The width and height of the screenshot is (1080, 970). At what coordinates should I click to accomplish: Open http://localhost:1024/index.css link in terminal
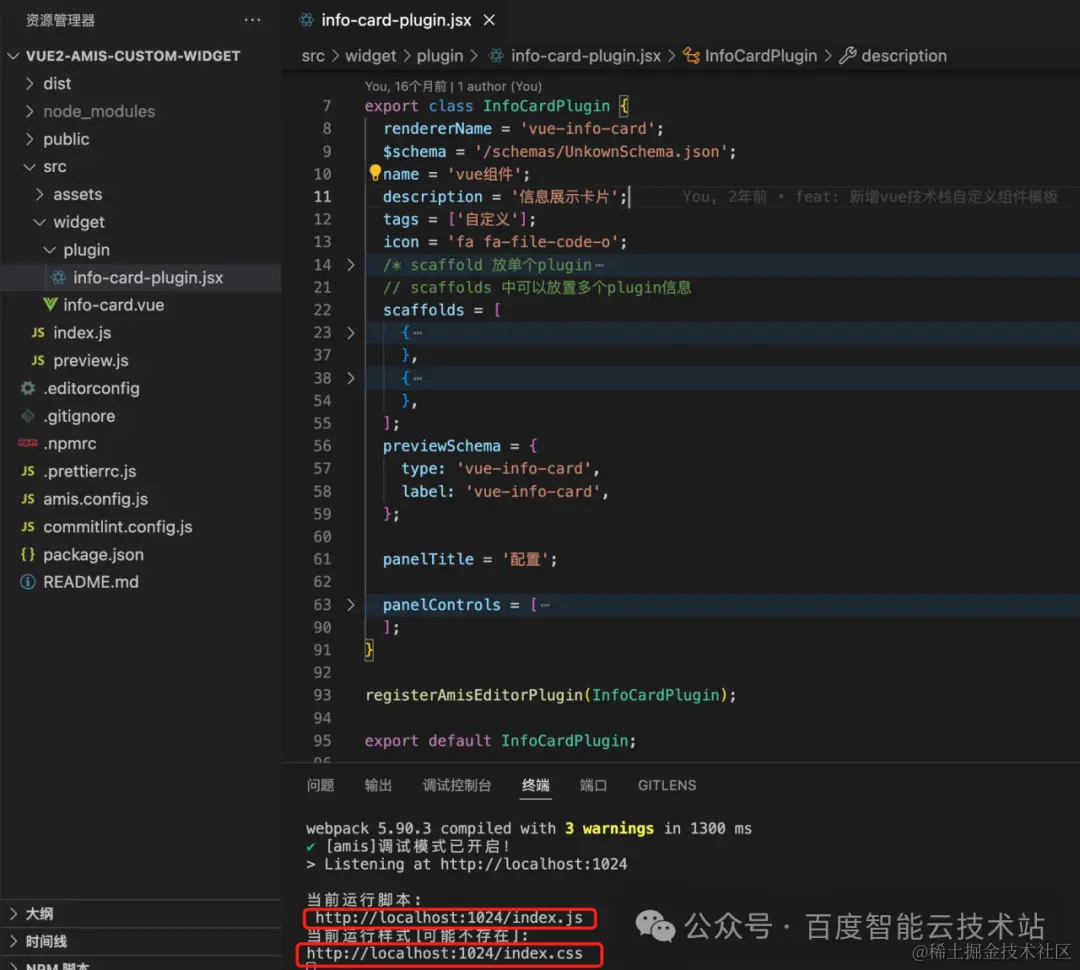(444, 953)
